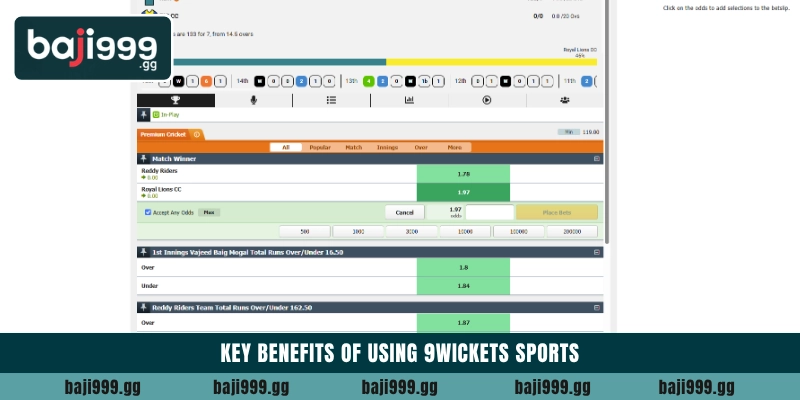This screenshot has width=800, height=400.
Task: Select Reddy Riders odds 1.78
Action: pos(463,174)
